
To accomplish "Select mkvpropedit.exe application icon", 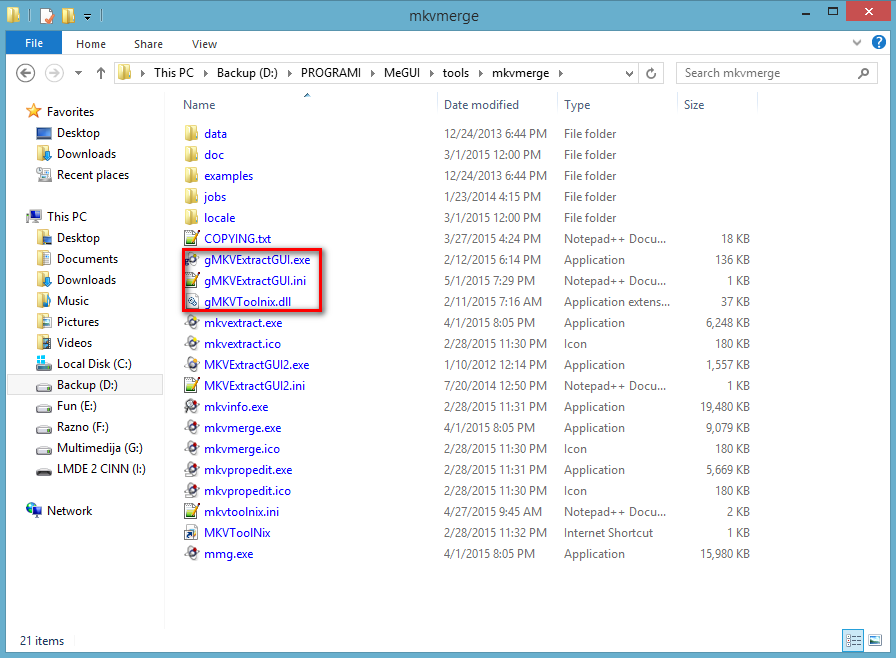I will (191, 470).
